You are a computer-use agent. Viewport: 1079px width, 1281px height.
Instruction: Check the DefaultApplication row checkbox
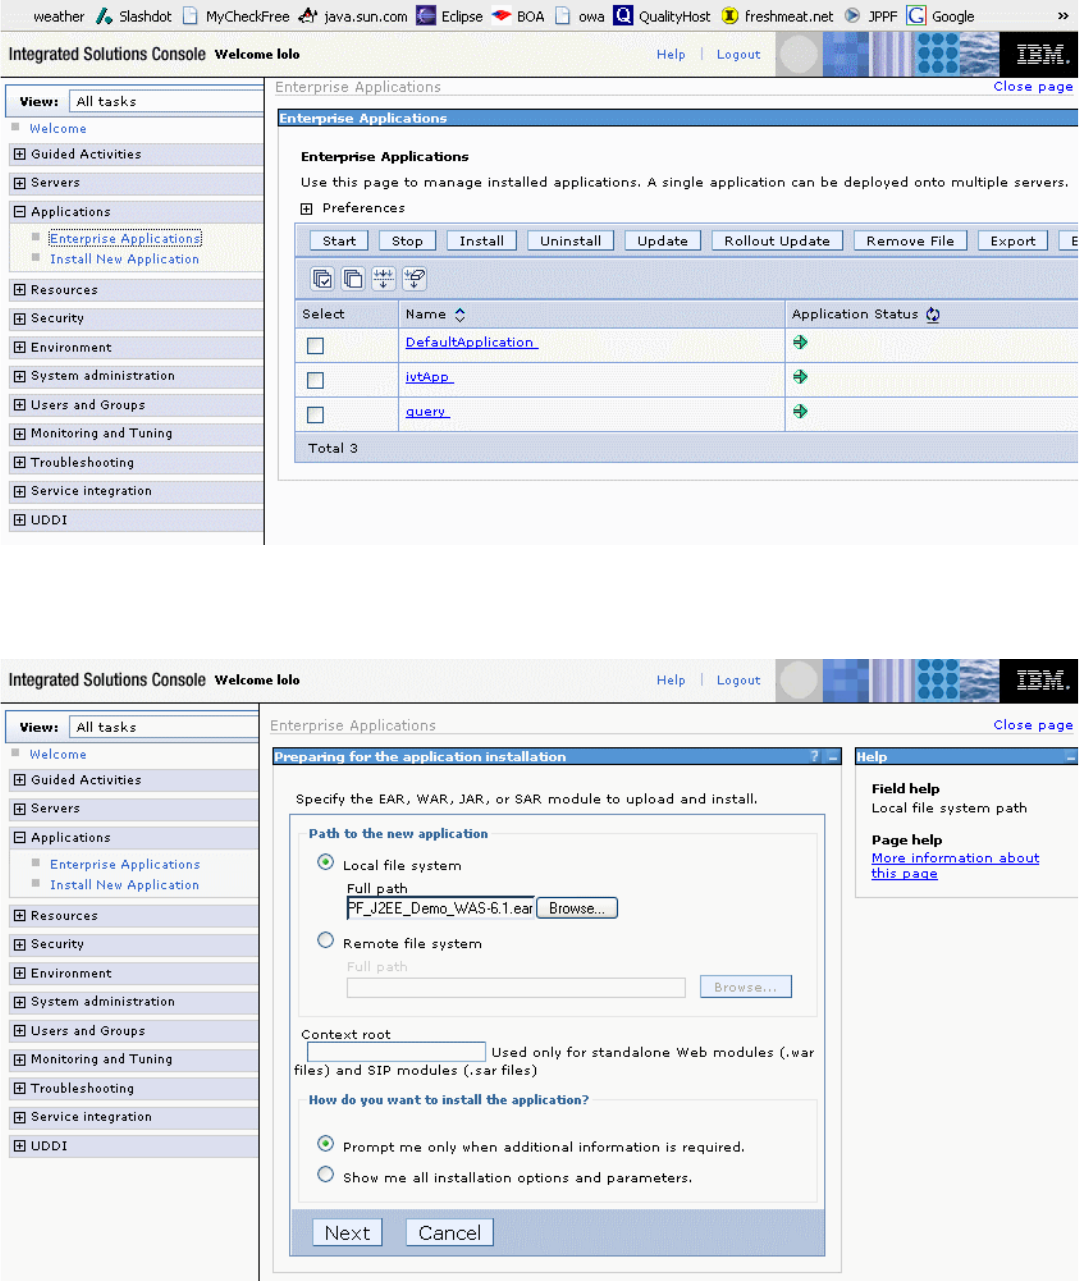(x=315, y=346)
